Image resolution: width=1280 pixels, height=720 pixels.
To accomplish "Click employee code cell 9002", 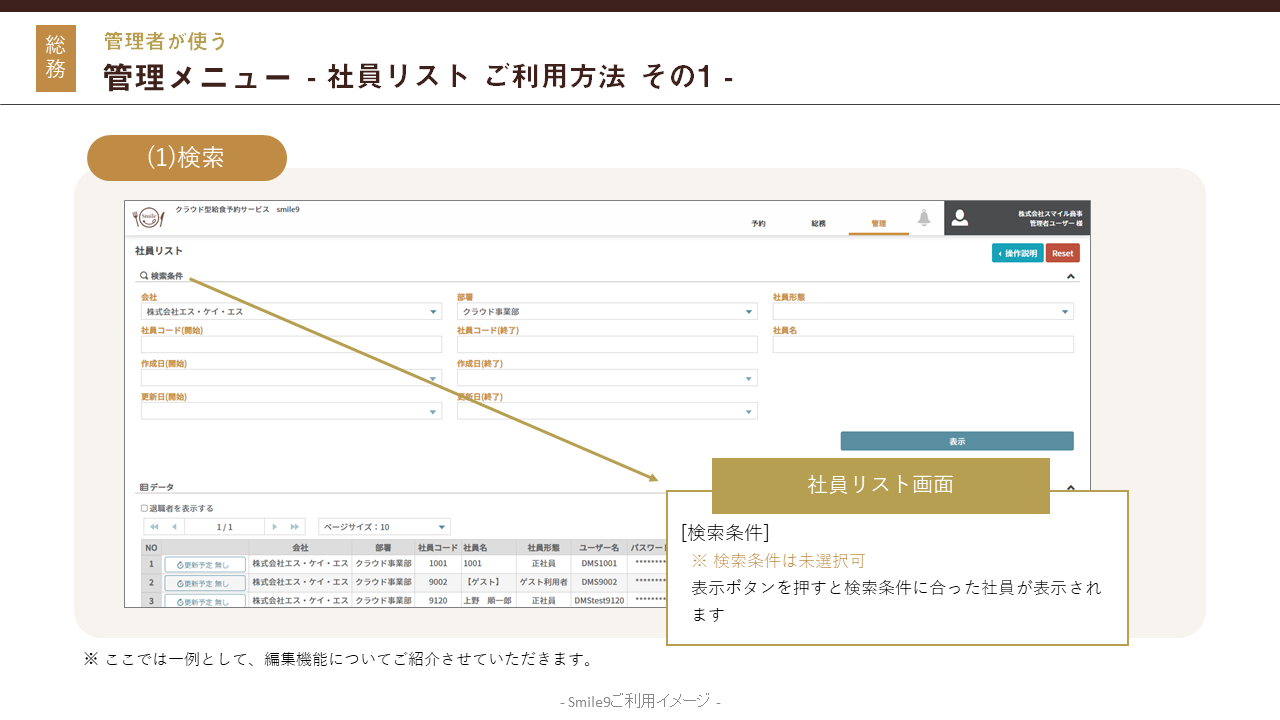I will coord(438,582).
